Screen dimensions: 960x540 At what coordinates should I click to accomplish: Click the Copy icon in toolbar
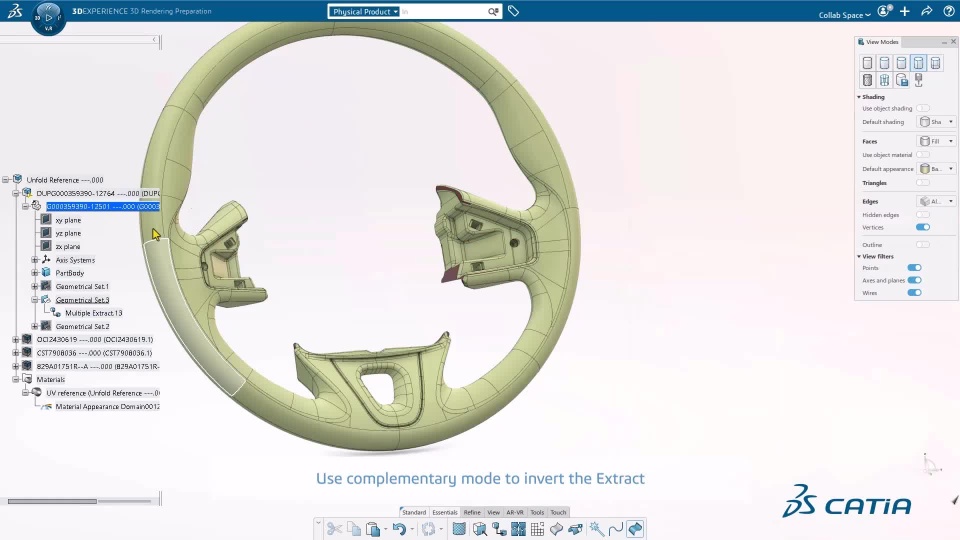pyautogui.click(x=354, y=528)
